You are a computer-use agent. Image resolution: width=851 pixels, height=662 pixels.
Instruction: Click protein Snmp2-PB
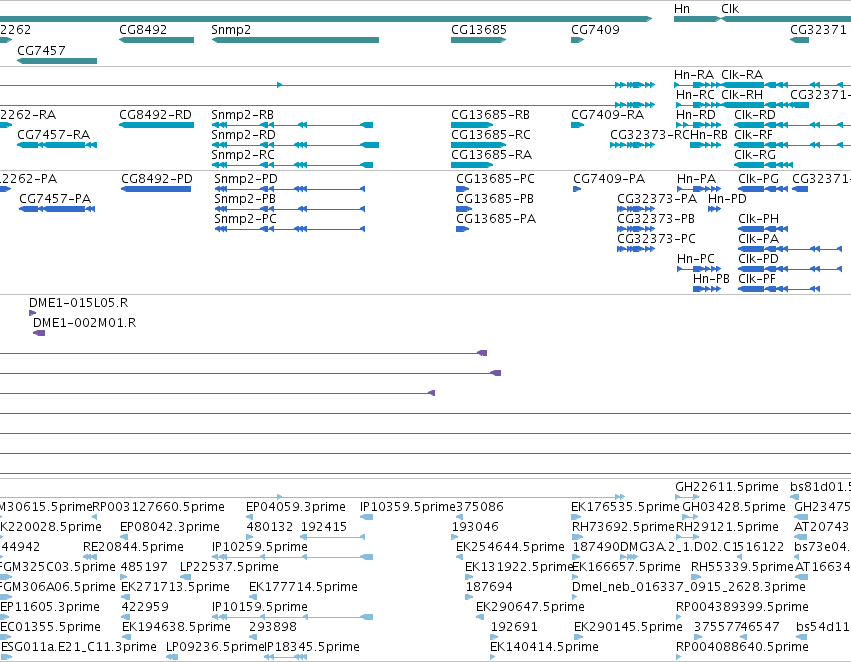245,199
